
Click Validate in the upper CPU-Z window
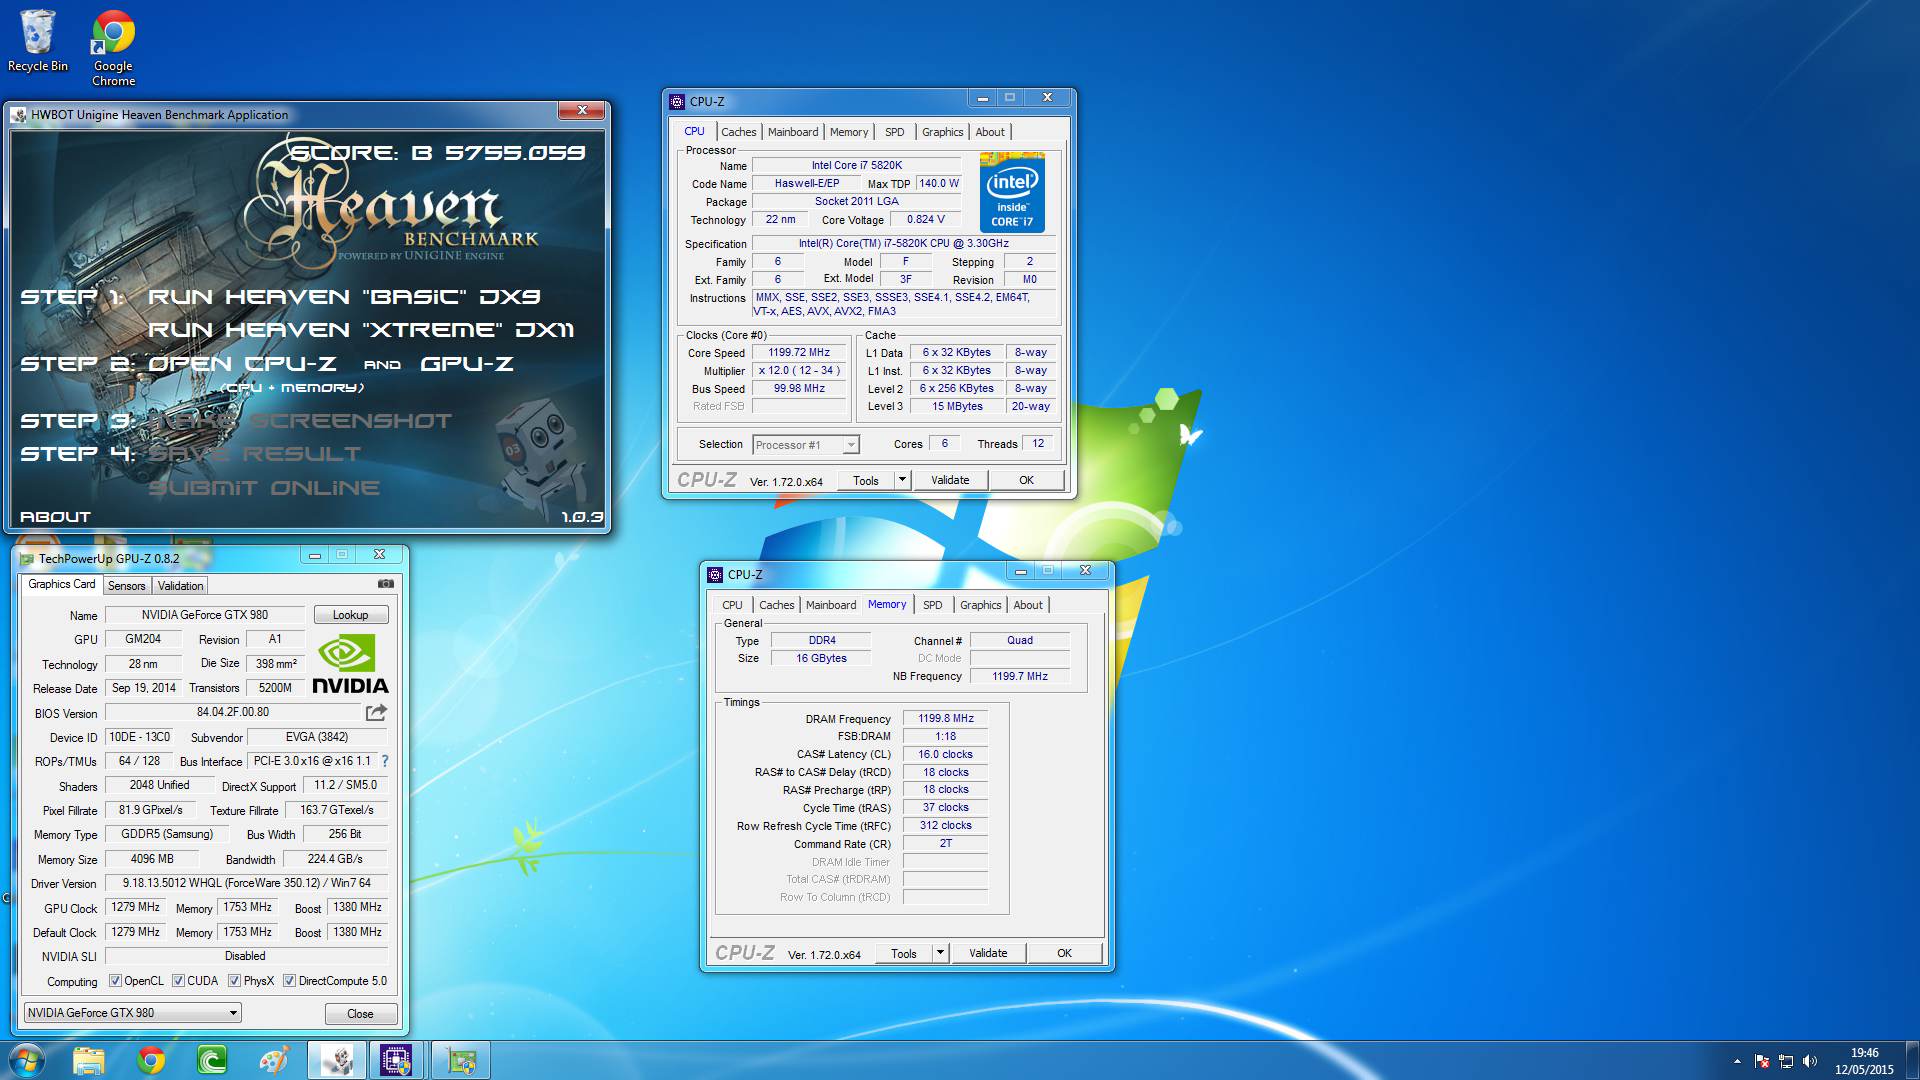pos(950,480)
